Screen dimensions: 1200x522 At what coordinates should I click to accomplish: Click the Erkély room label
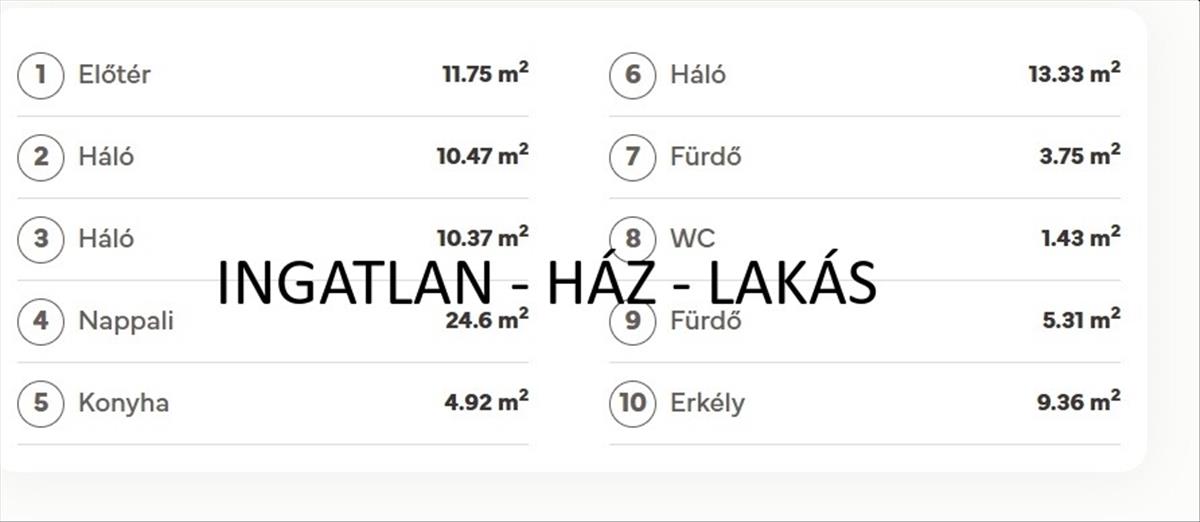click(x=707, y=403)
